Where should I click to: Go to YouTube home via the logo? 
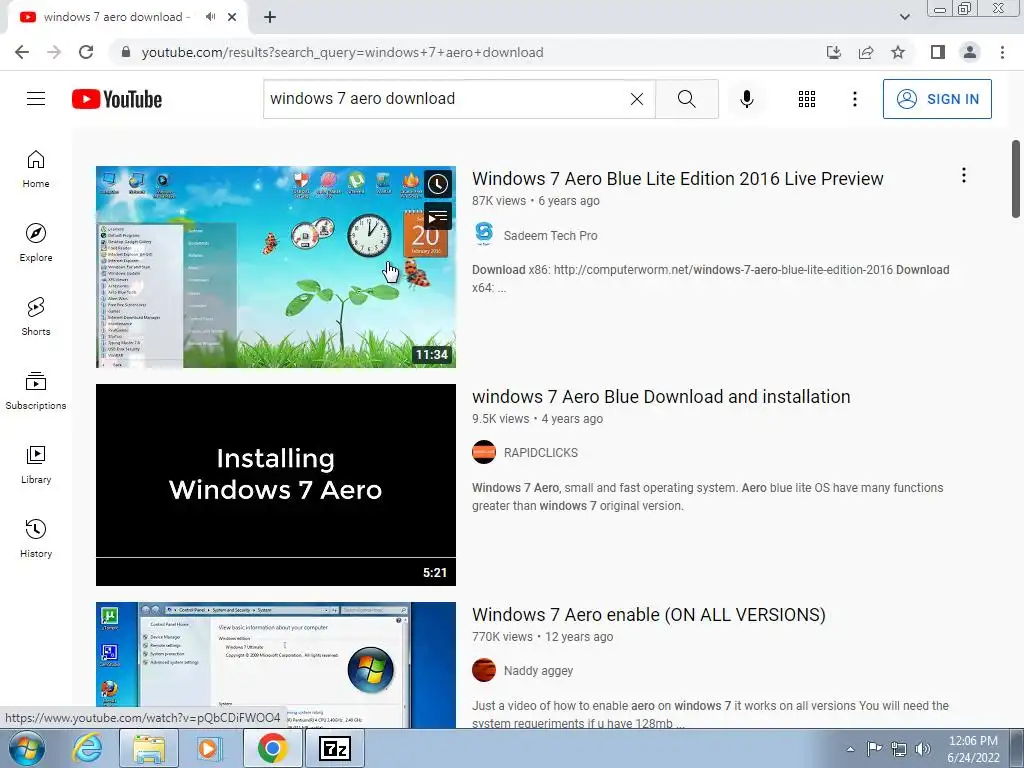(117, 99)
